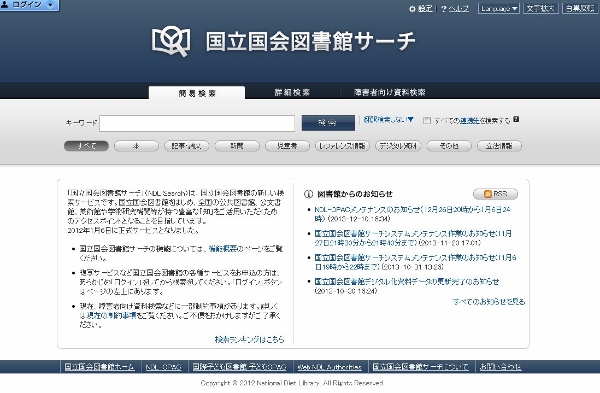Click the 検索 search button
600x393 pixels.
pyautogui.click(x=328, y=123)
